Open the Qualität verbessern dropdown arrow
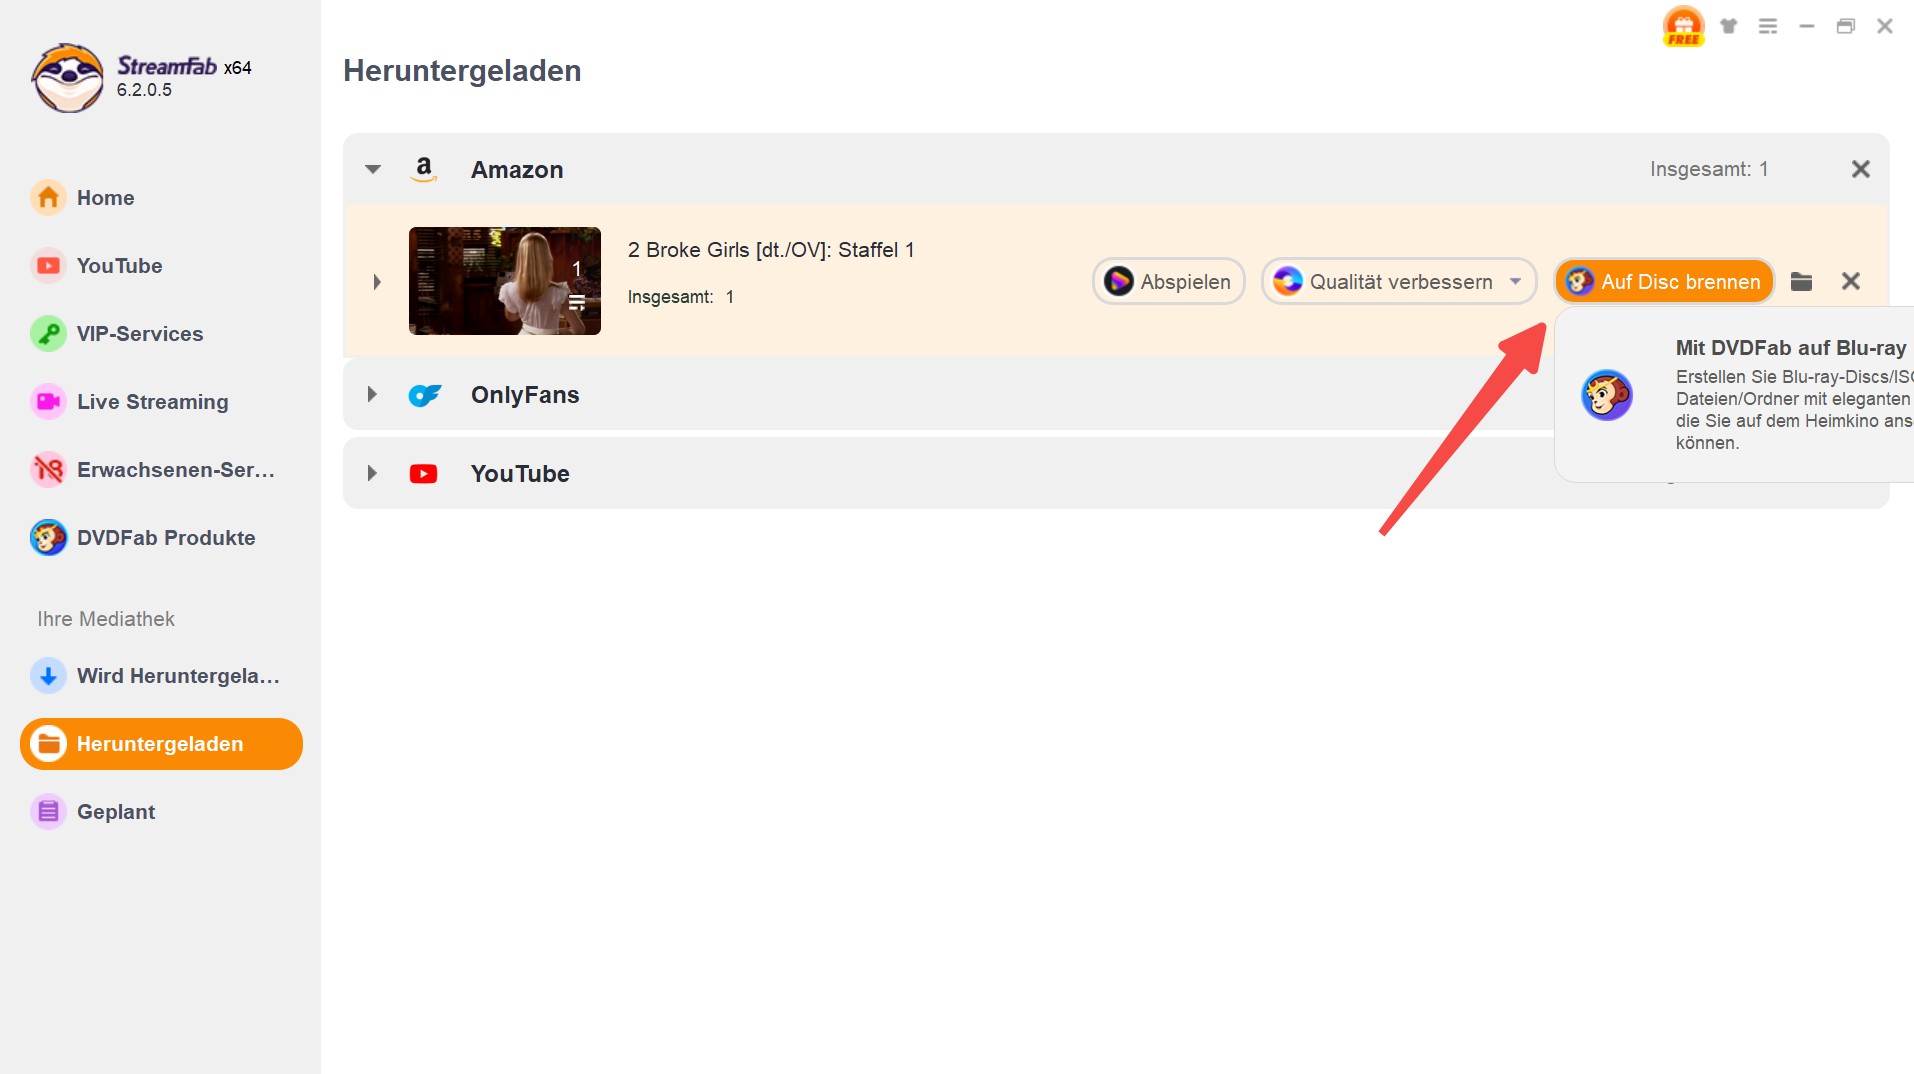The height and width of the screenshot is (1074, 1914). (x=1516, y=282)
